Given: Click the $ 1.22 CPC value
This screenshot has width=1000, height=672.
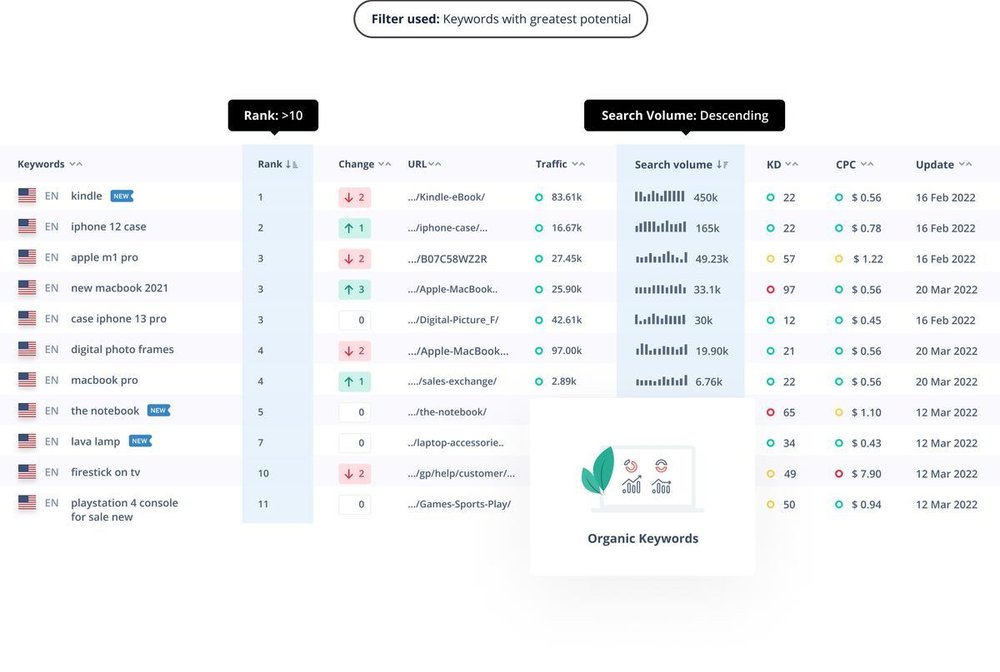Looking at the screenshot, I should click(868, 259).
